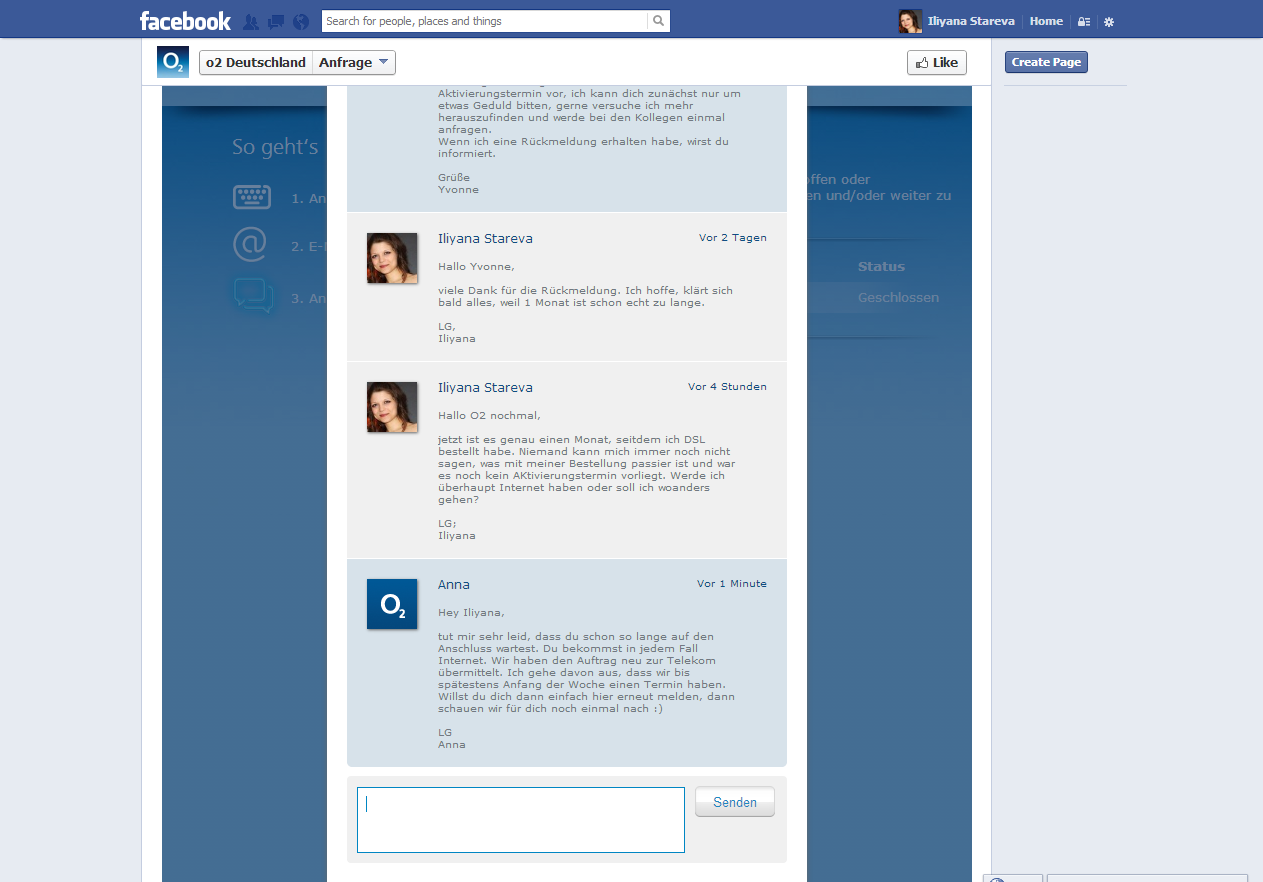Click the Status column header
The image size is (1263, 882).
pyautogui.click(x=881, y=267)
